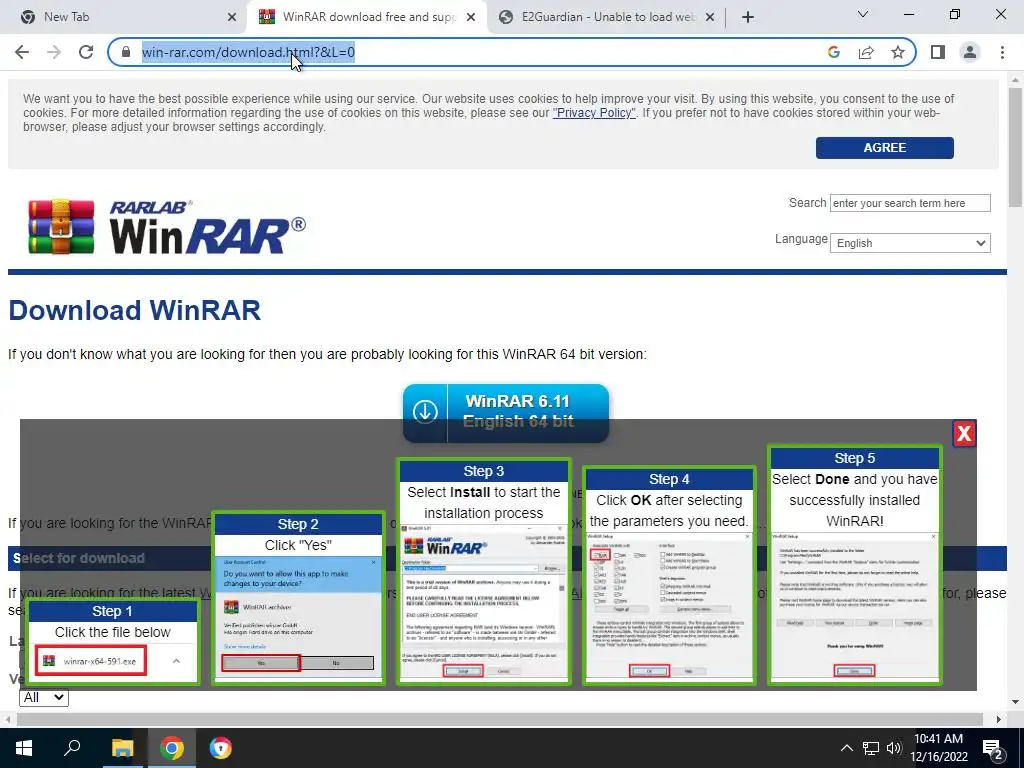Close the WinRAR download tab
Viewport: 1024px width, 768px height.
[x=471, y=17]
